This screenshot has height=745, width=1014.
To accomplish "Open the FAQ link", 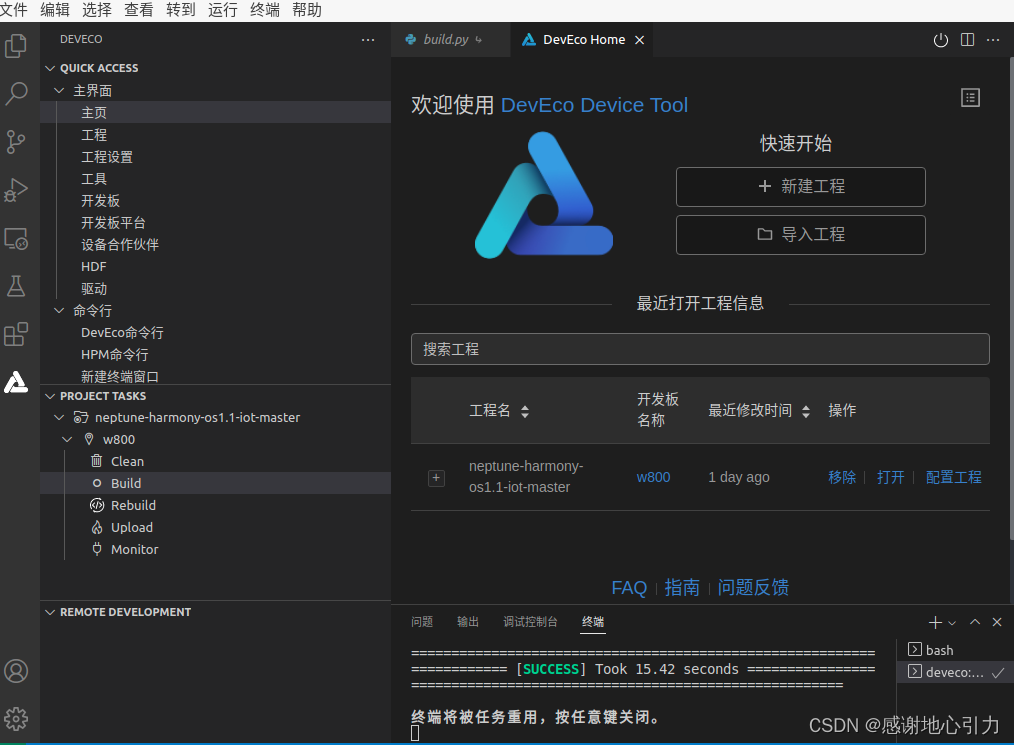I will [x=629, y=587].
